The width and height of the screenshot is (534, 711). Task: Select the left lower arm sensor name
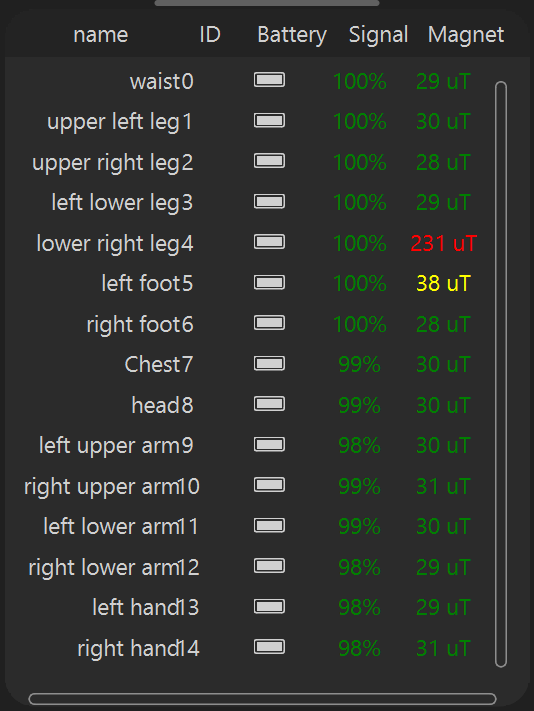[x=121, y=526]
